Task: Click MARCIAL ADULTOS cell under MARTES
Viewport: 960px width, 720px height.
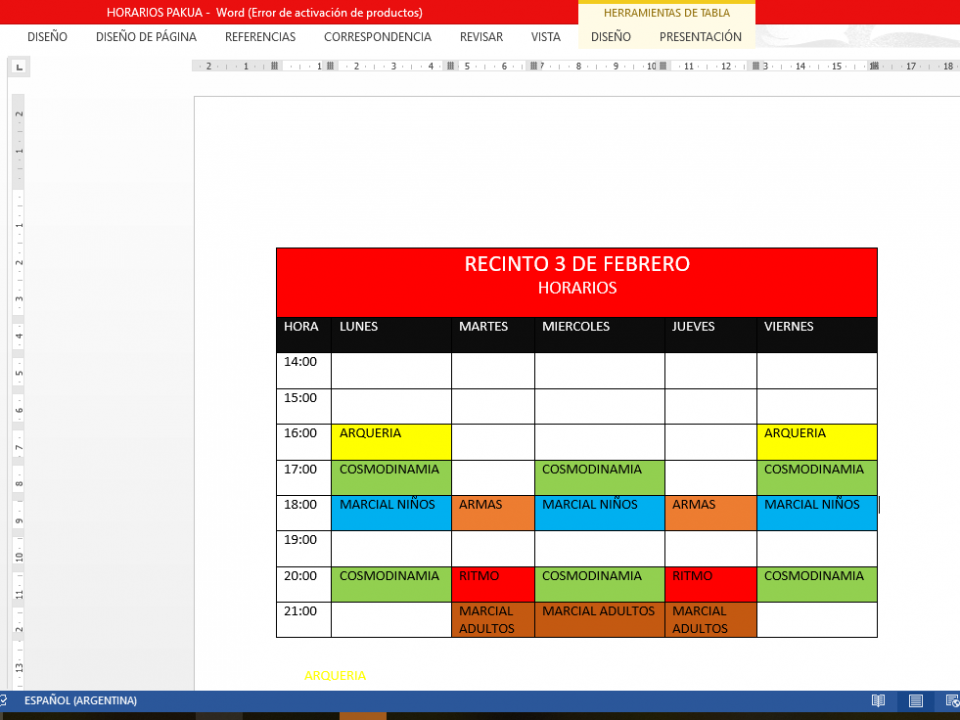Action: [x=493, y=620]
